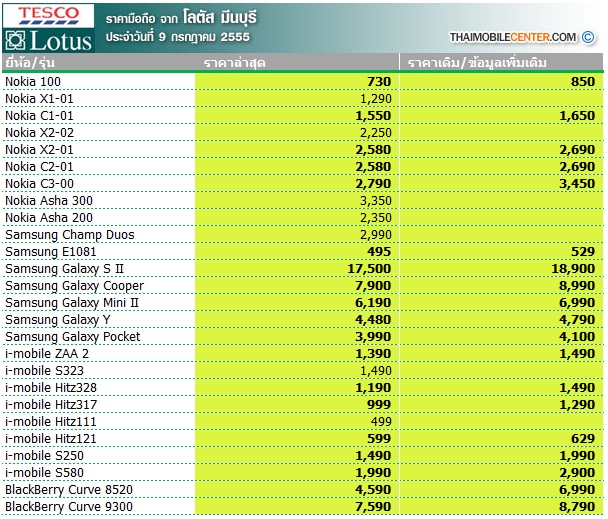Select the Nokia X2-01 model name
Image resolution: width=608 pixels, height=519 pixels.
tap(39, 150)
